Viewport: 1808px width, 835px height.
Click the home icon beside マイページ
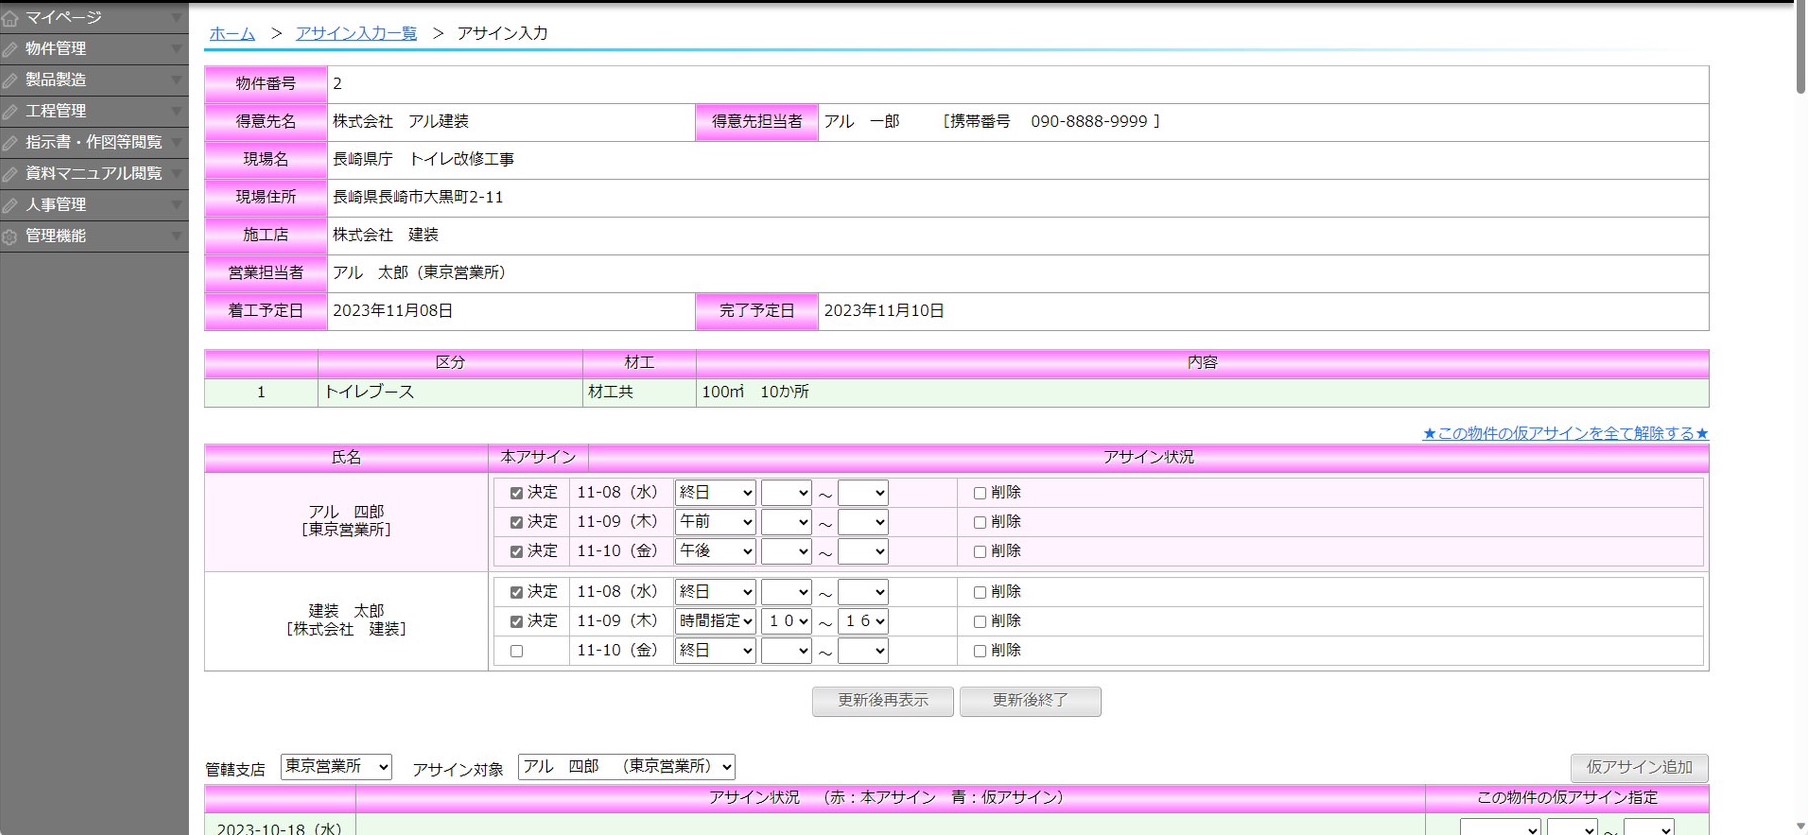point(10,18)
